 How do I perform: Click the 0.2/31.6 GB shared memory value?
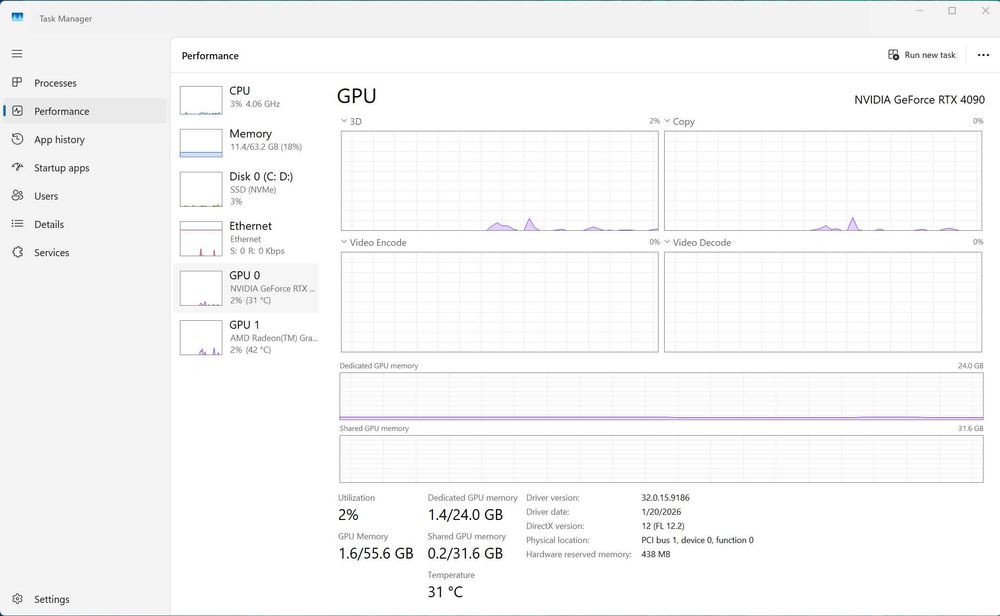click(466, 554)
